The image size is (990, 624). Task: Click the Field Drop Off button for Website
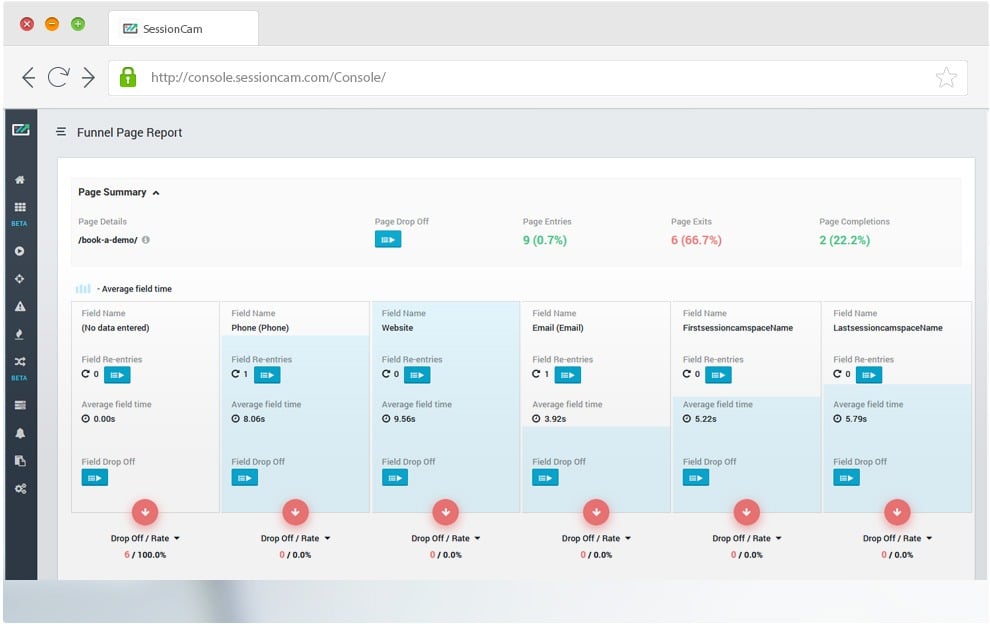395,478
